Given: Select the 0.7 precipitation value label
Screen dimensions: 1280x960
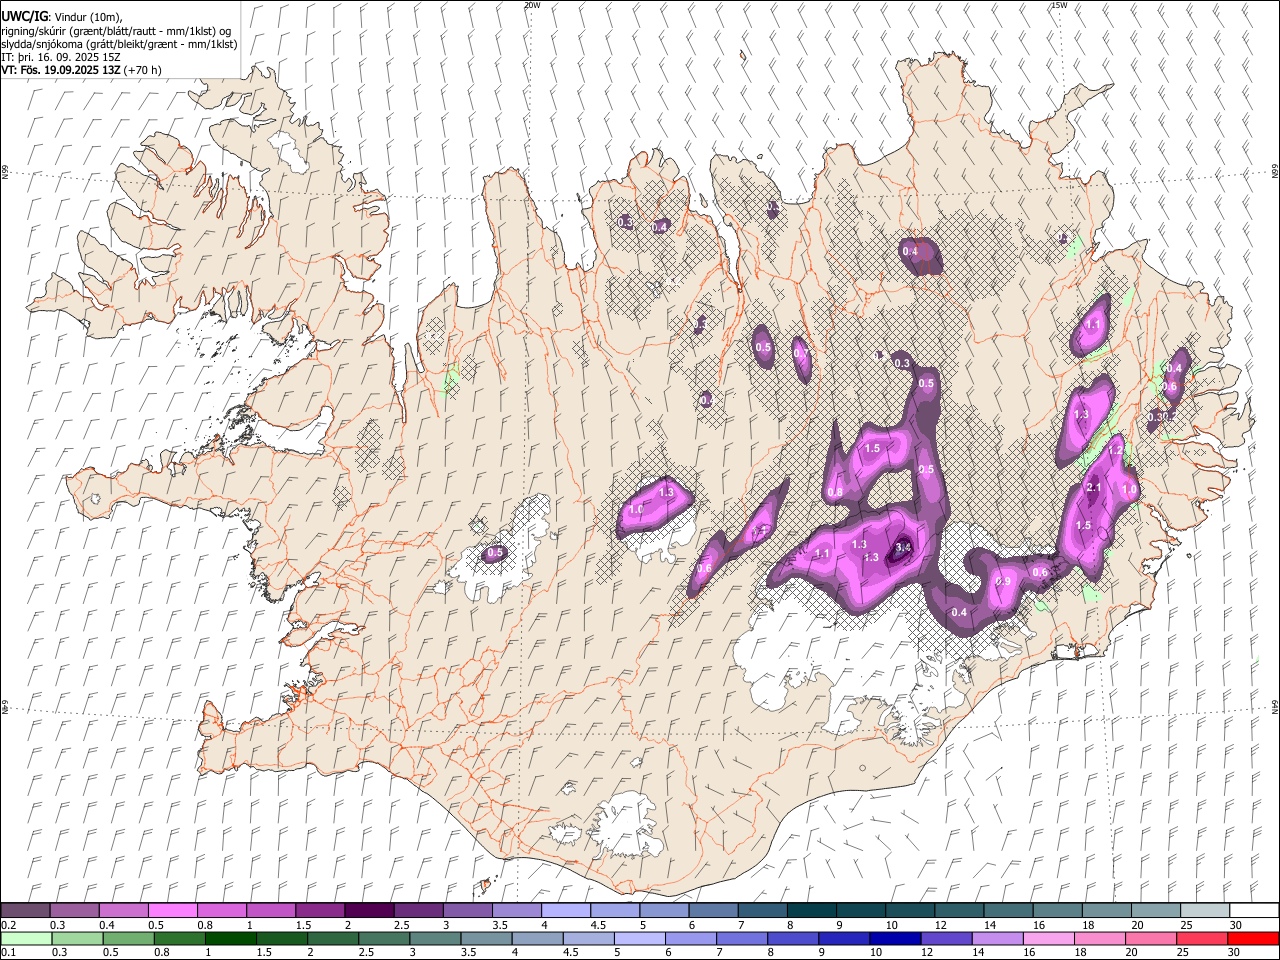Looking at the screenshot, I should [x=800, y=353].
